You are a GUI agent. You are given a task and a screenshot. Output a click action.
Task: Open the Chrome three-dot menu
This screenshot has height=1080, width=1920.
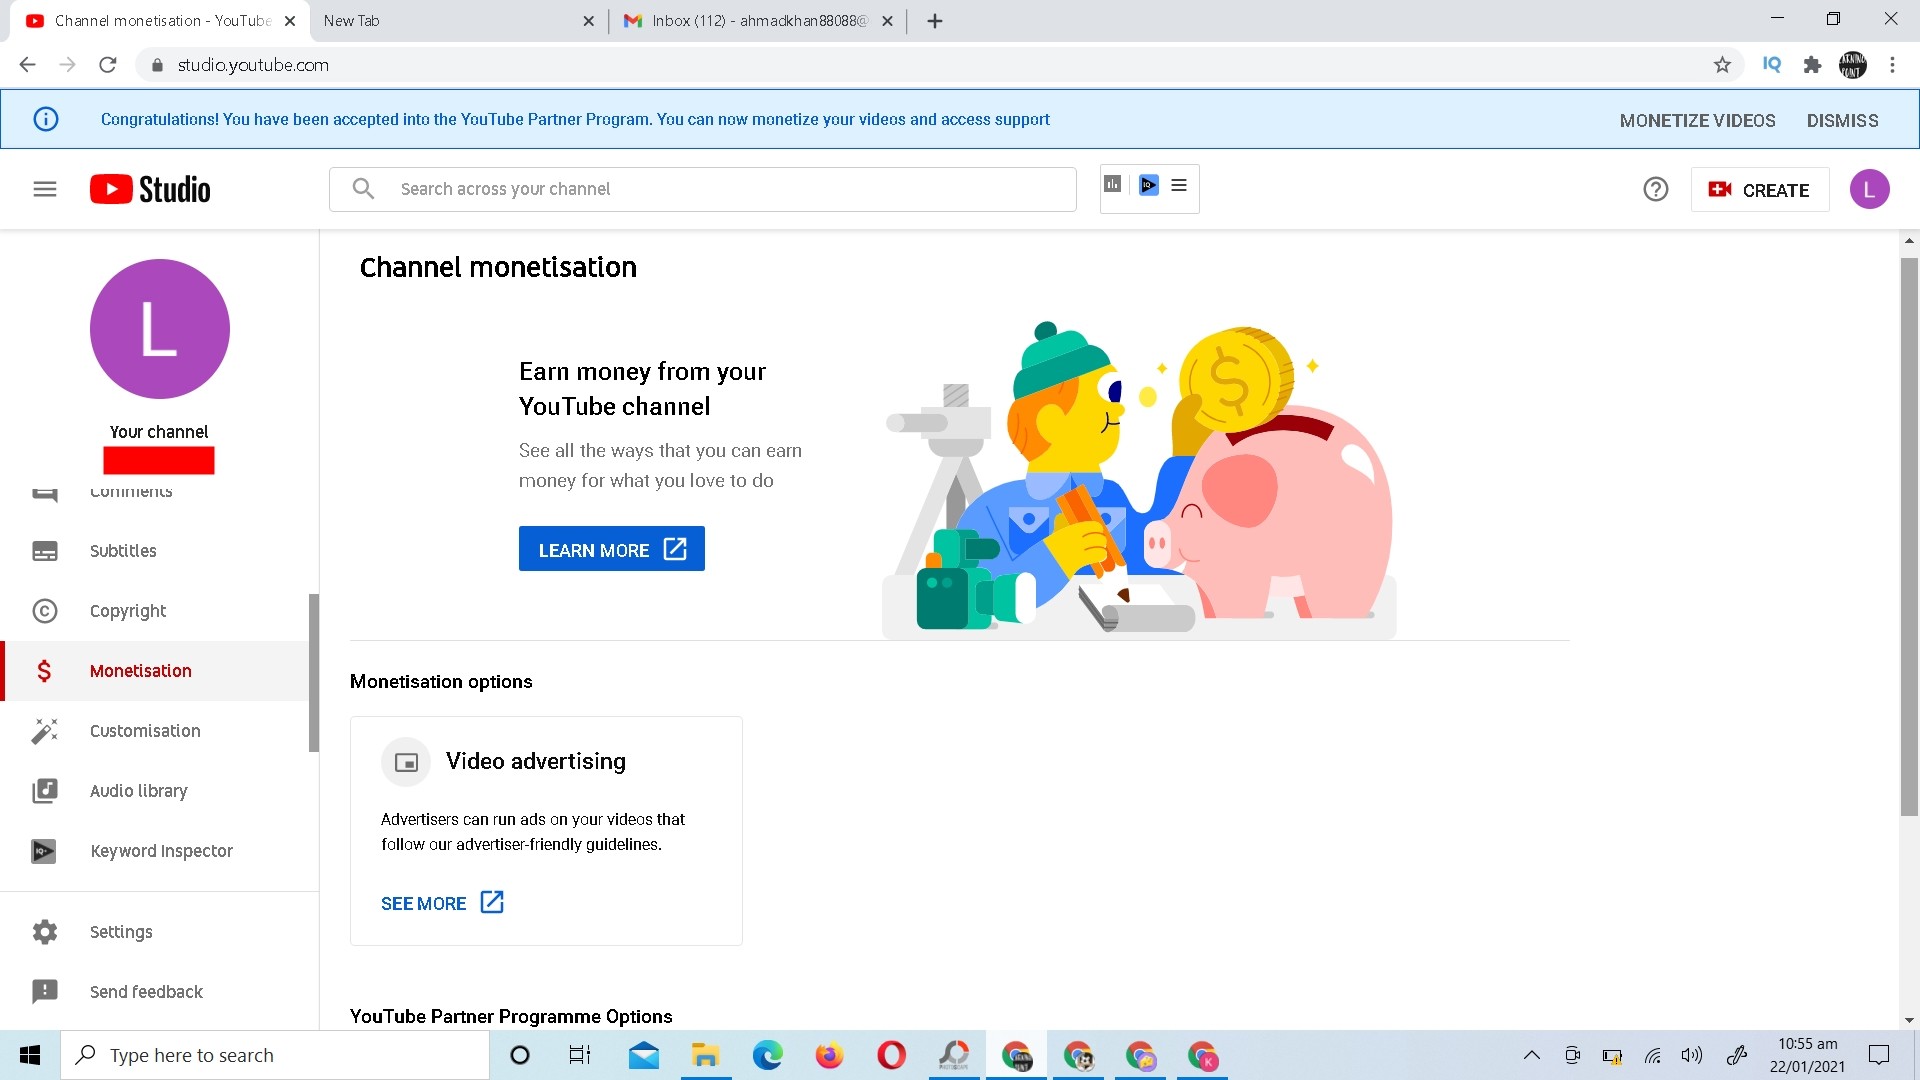coord(1892,65)
